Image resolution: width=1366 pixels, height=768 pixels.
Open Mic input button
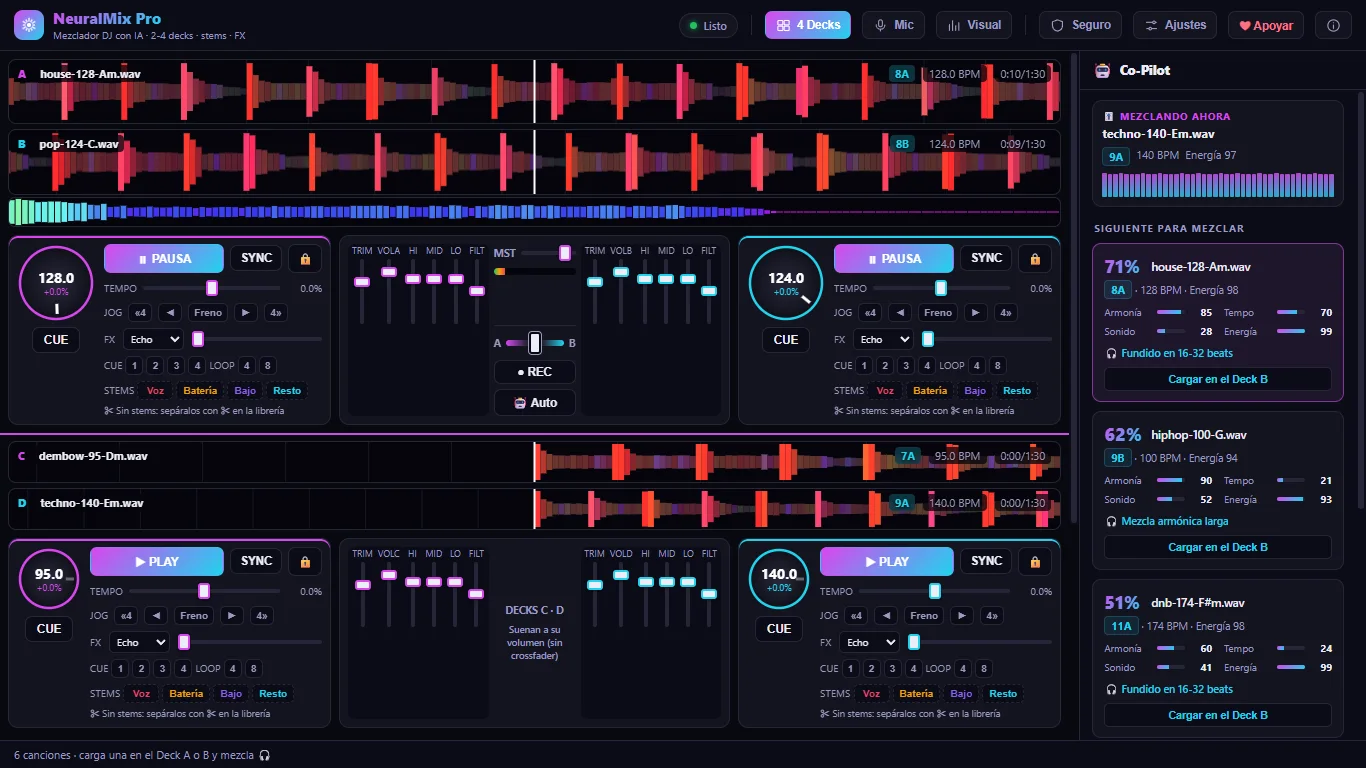tap(894, 26)
